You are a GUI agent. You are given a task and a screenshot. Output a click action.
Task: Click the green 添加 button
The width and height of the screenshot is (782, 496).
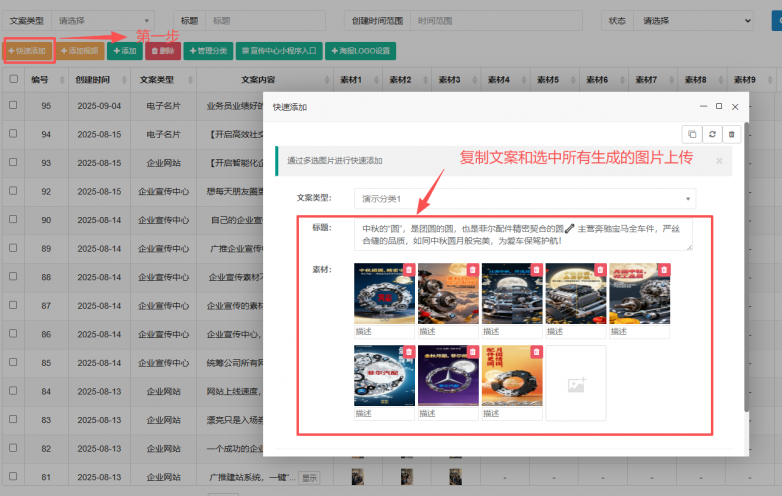pyautogui.click(x=125, y=51)
